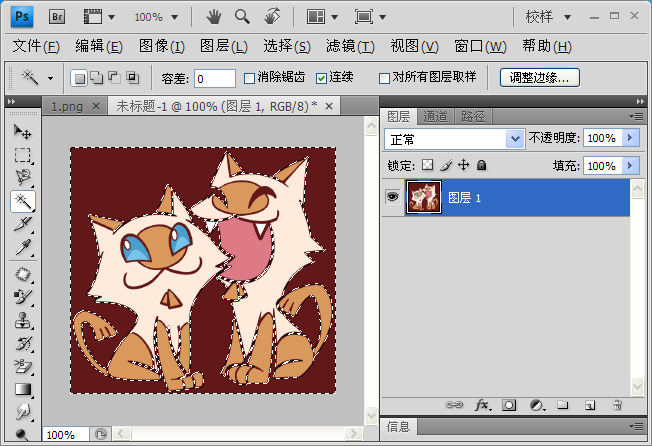The height and width of the screenshot is (446, 652).
Task: Create a new layer group
Action: pyautogui.click(x=563, y=405)
